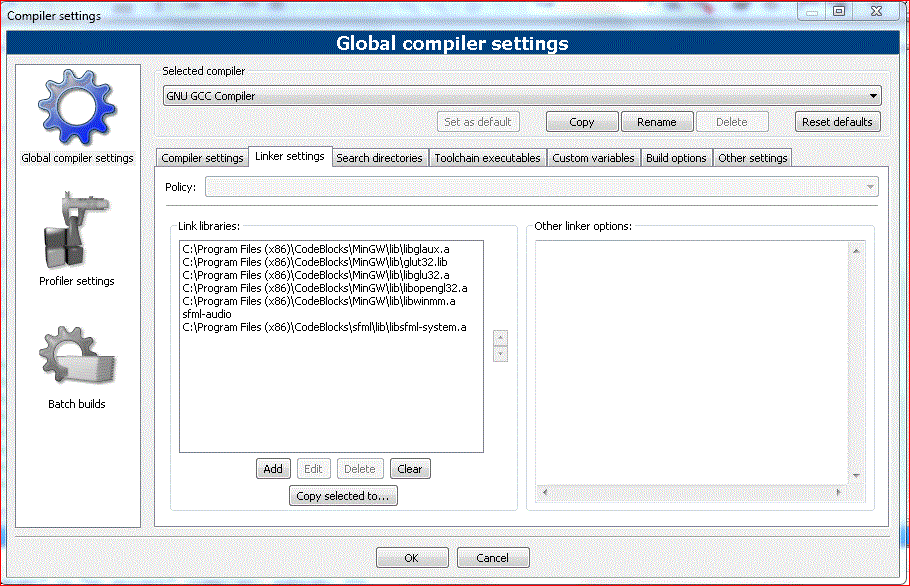
Task: Go to Toolchain executables tab
Action: tap(488, 158)
